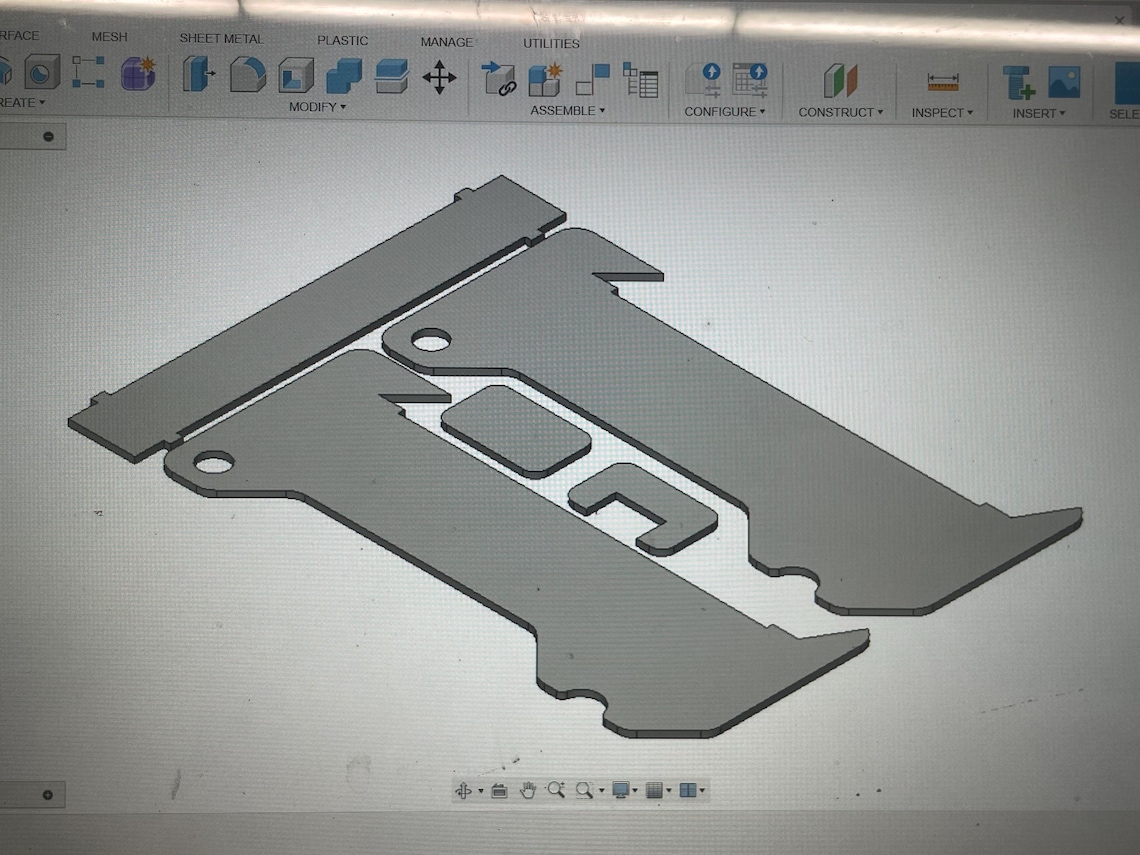
Task: Select the Zoom magnifier tool
Action: click(x=556, y=790)
